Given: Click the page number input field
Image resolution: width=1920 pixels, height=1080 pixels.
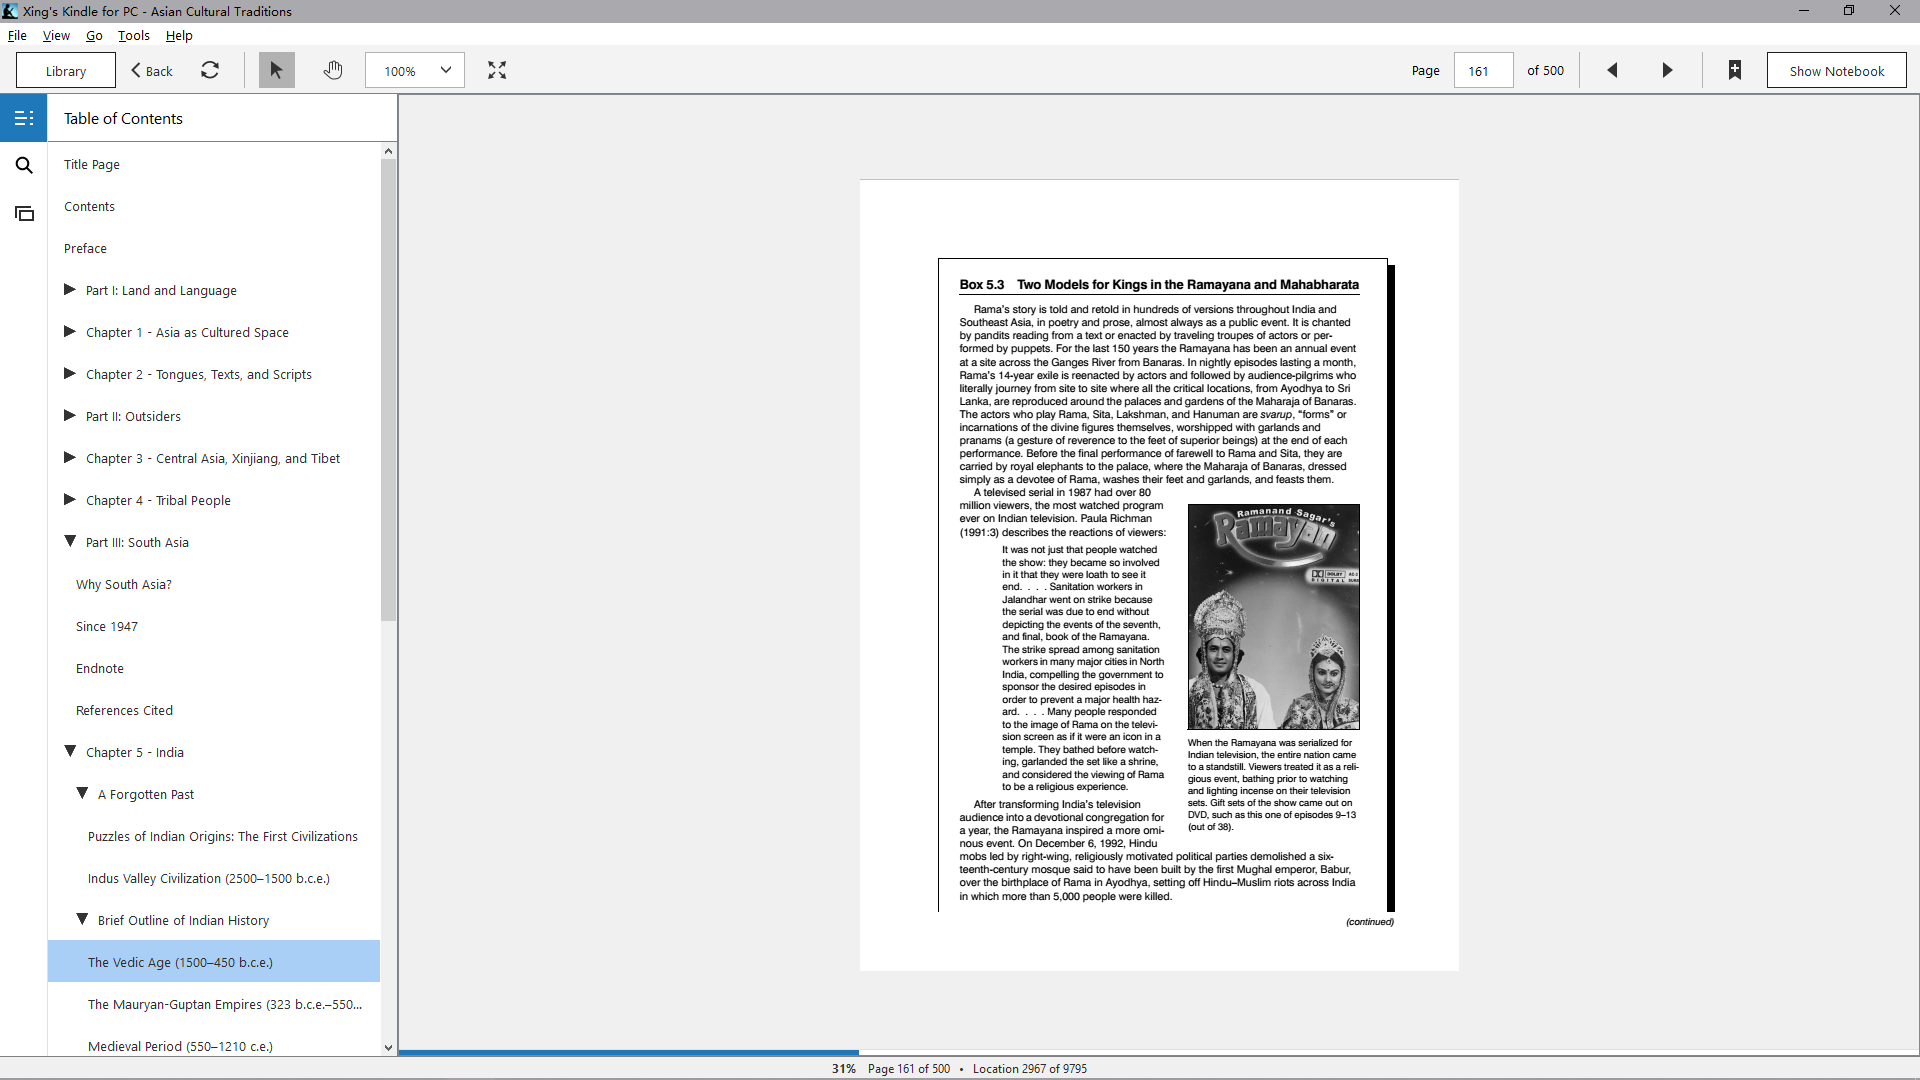Looking at the screenshot, I should point(1483,70).
